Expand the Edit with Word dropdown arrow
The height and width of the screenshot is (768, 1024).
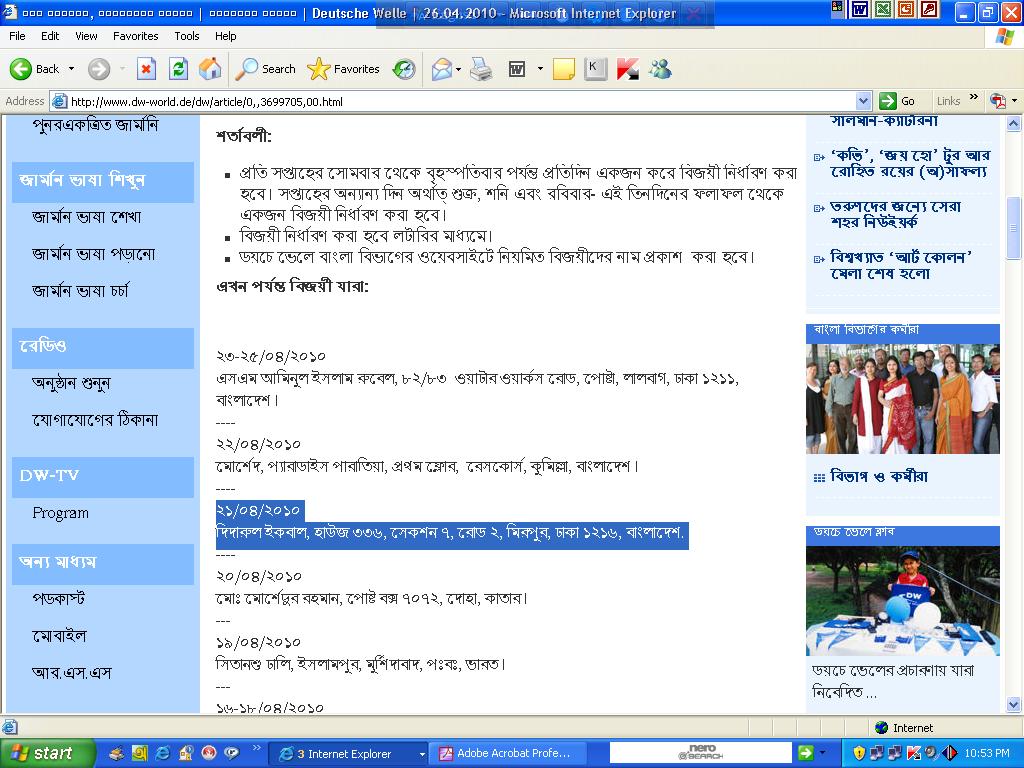click(540, 69)
